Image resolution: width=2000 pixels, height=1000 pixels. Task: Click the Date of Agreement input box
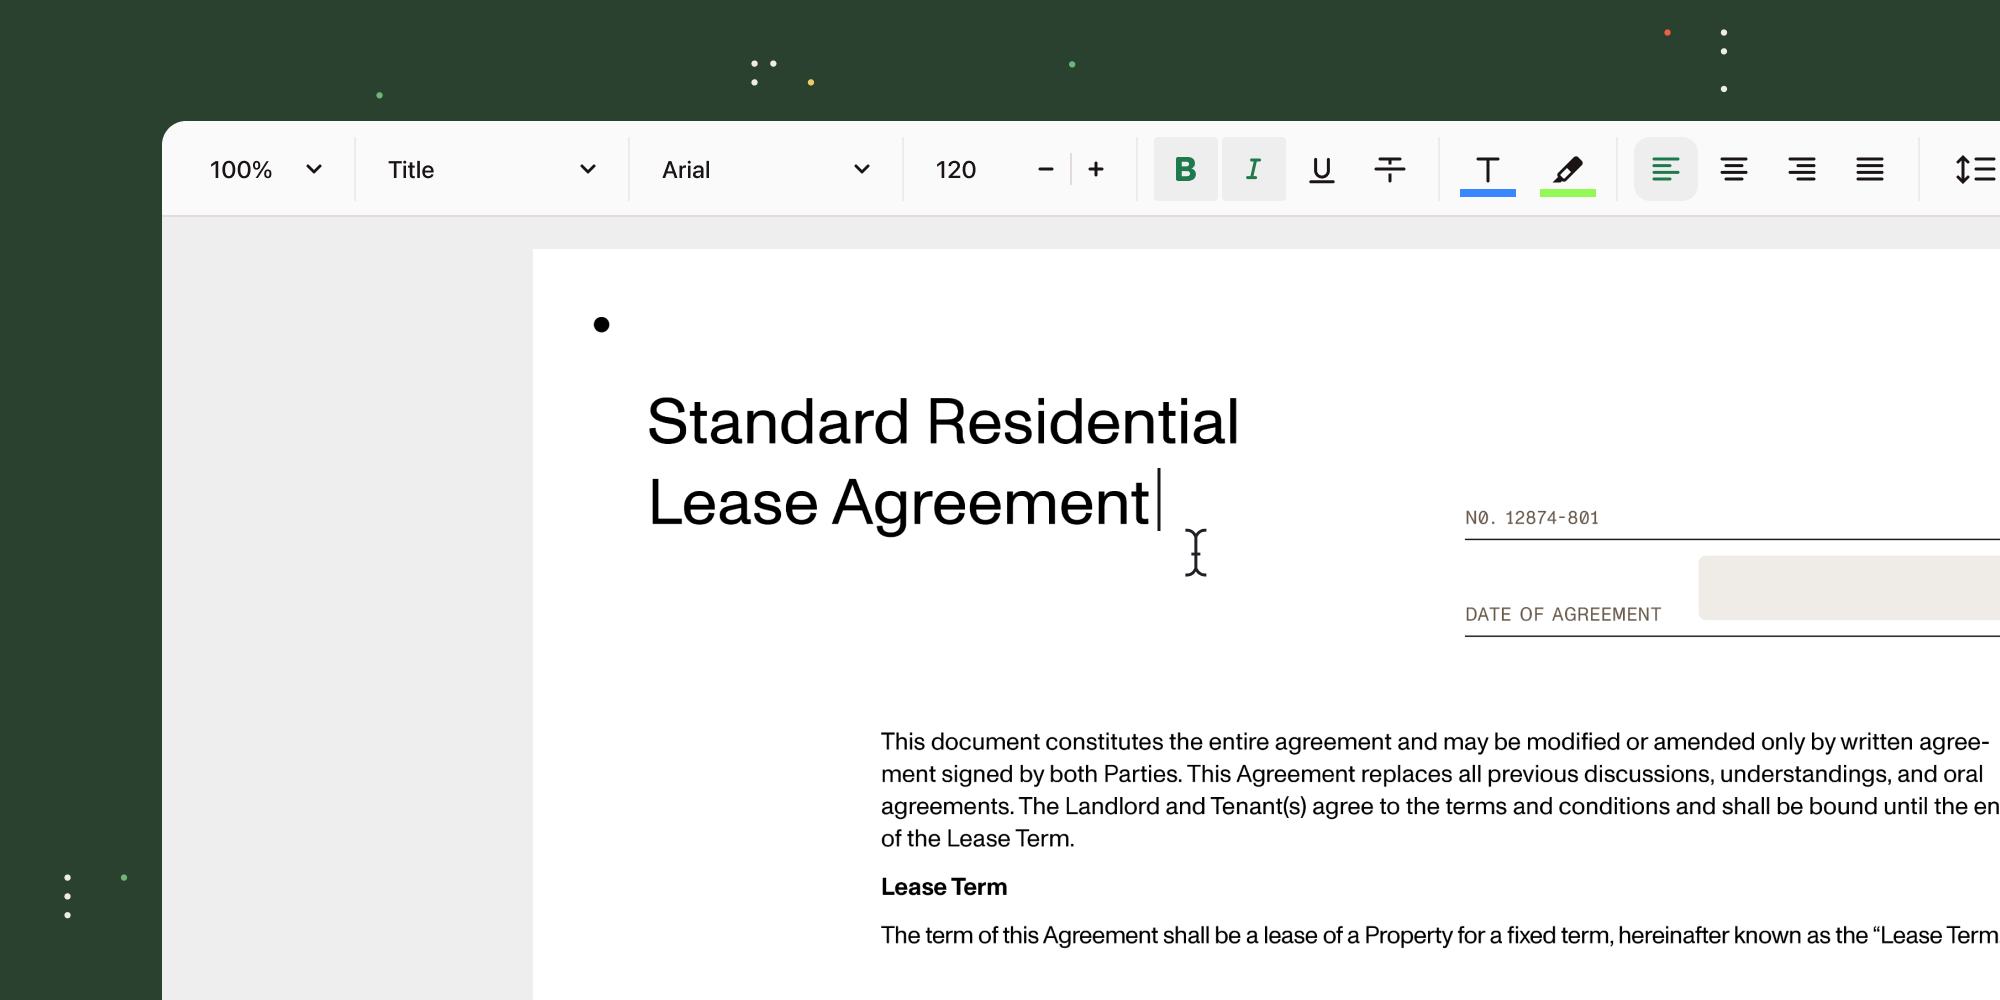tap(1848, 588)
